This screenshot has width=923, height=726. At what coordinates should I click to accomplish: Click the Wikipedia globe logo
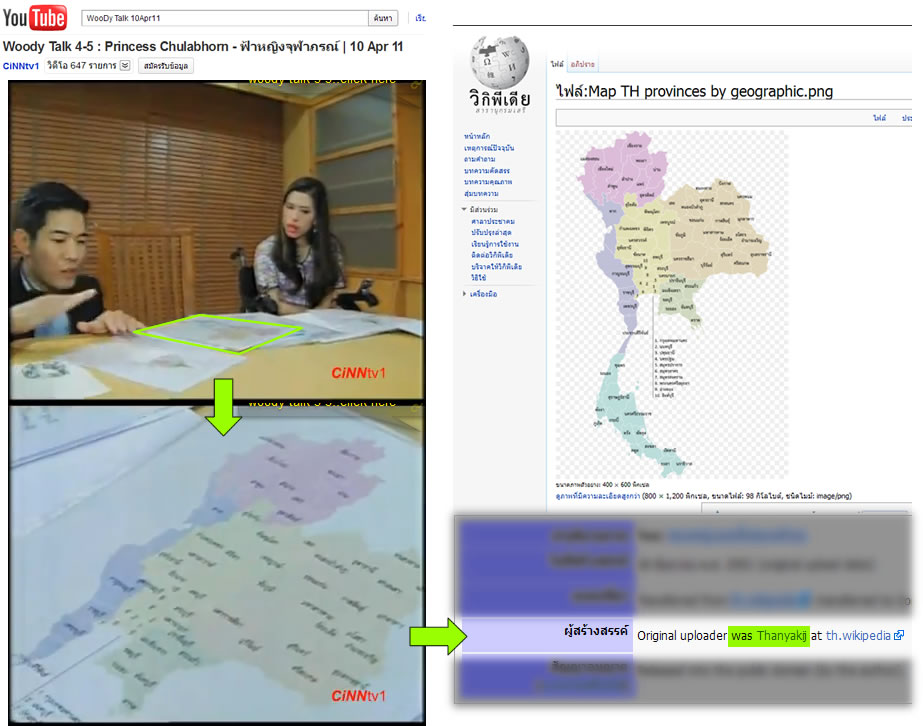coord(499,62)
